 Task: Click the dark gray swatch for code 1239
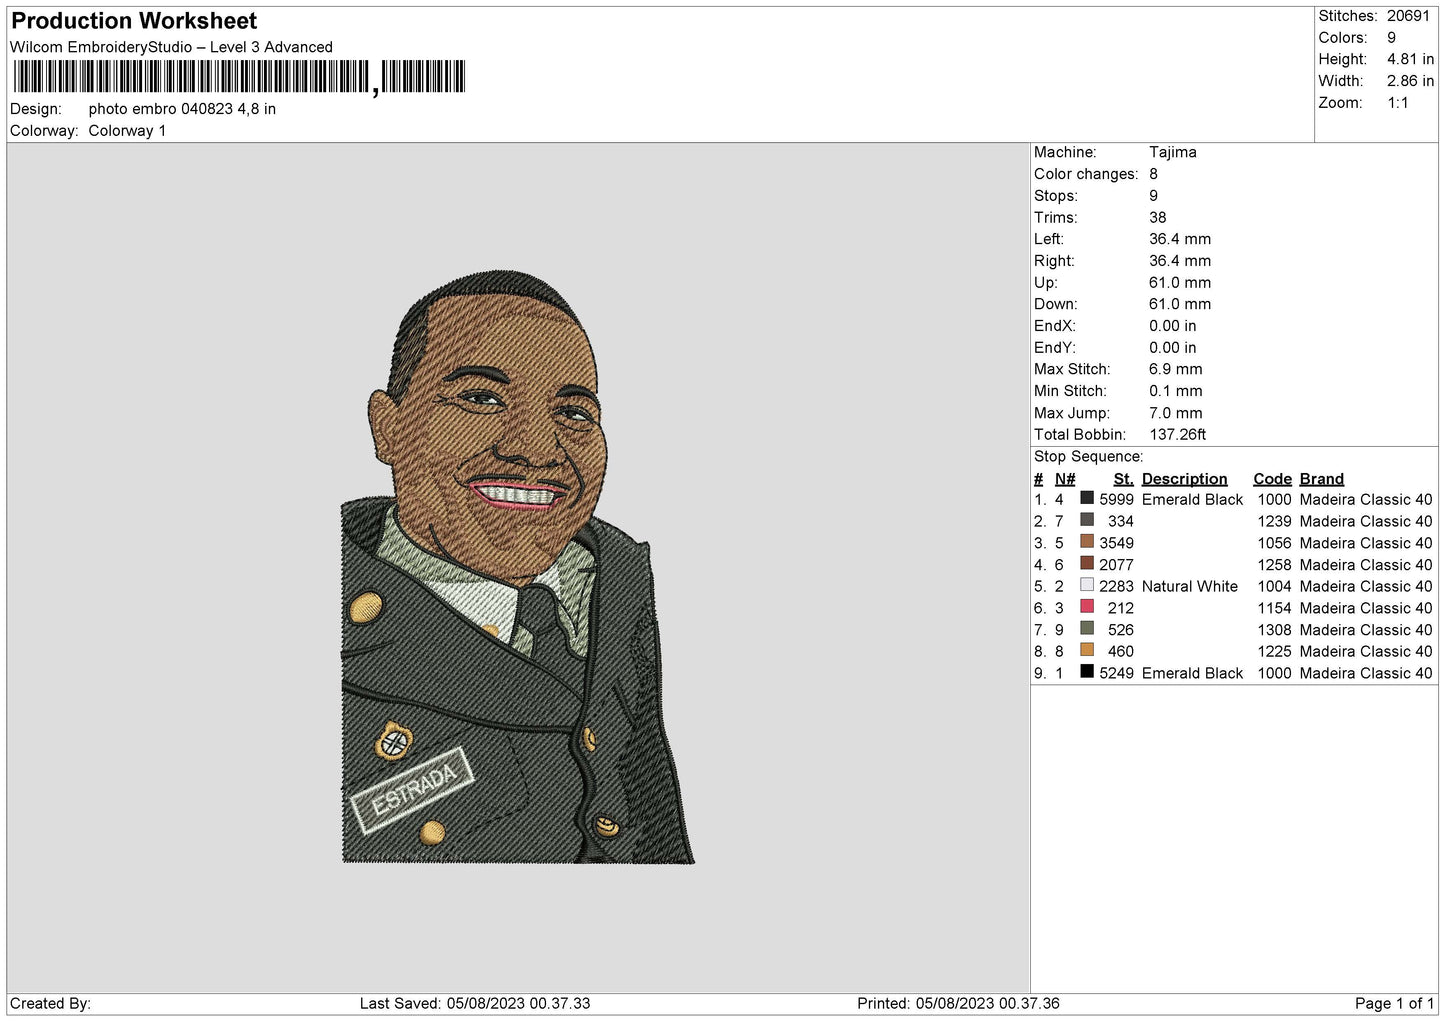click(x=1087, y=520)
